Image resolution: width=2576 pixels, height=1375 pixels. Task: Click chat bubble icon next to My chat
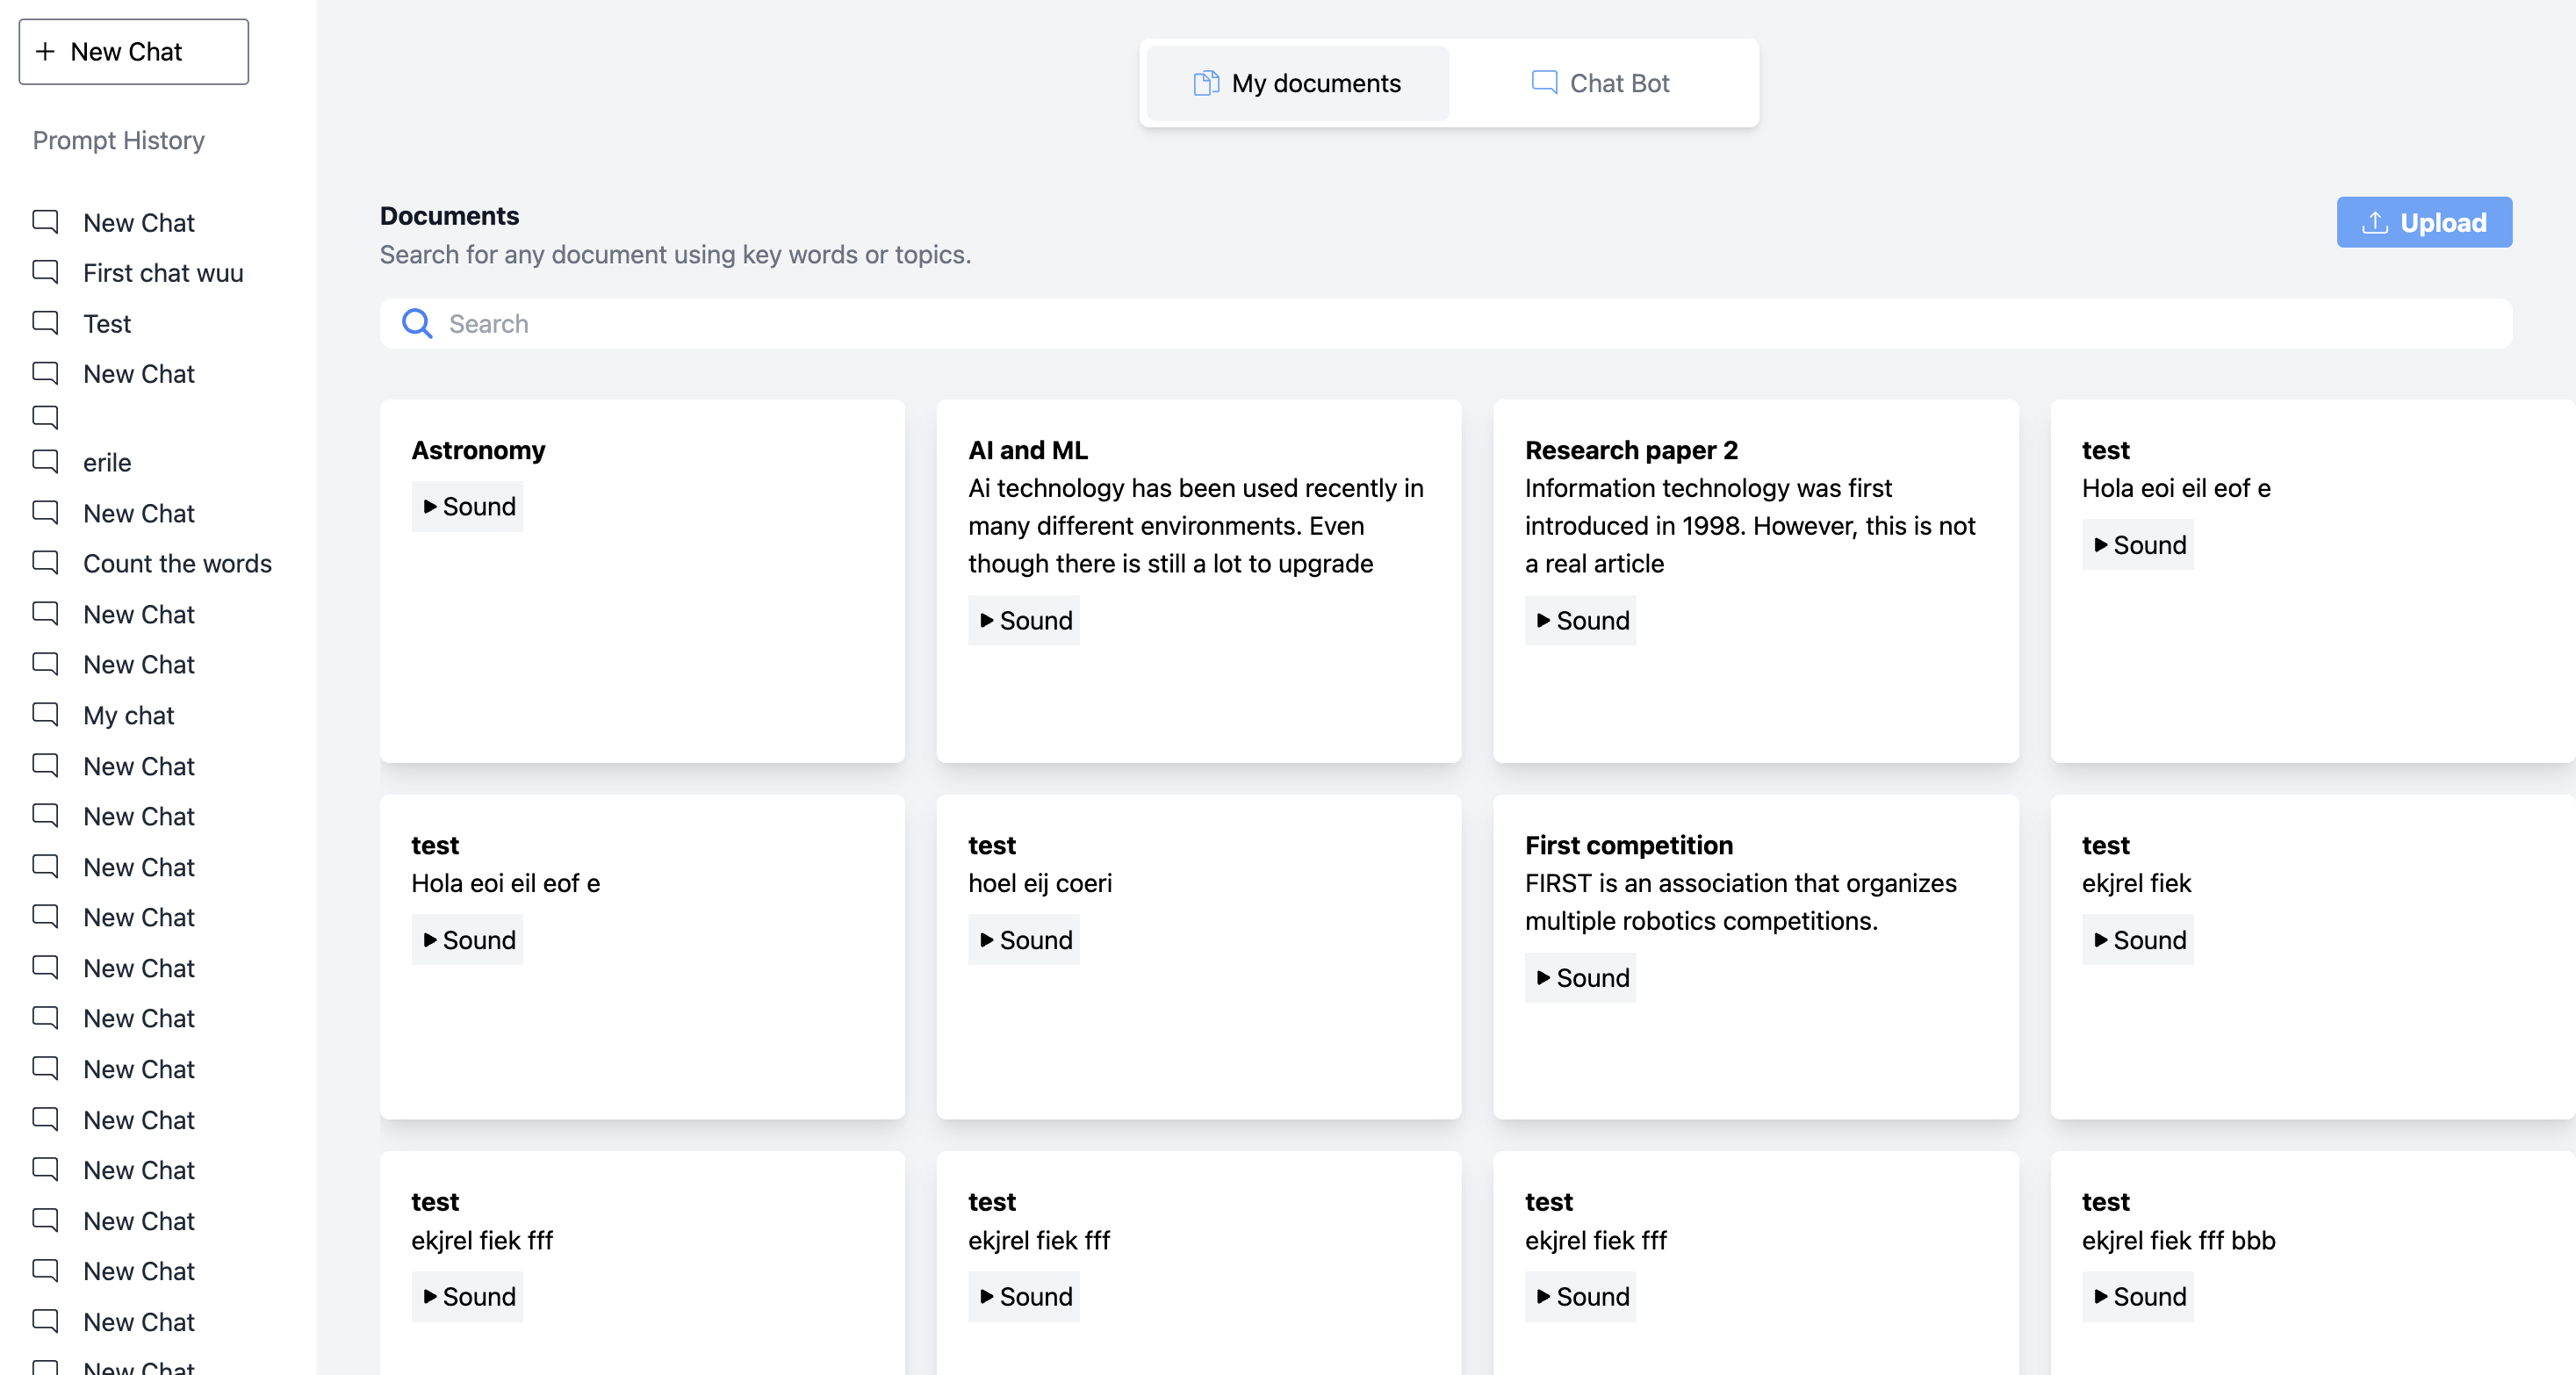click(x=45, y=714)
